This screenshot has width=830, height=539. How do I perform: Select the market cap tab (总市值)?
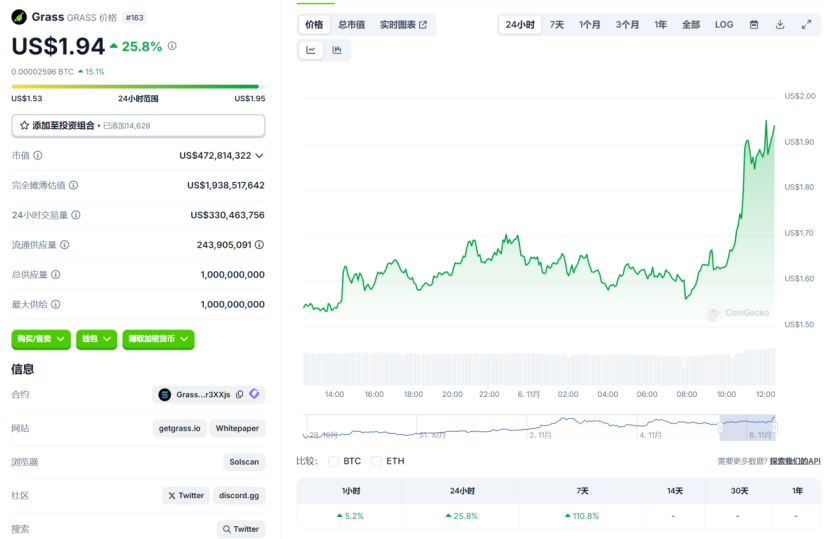[x=351, y=24]
